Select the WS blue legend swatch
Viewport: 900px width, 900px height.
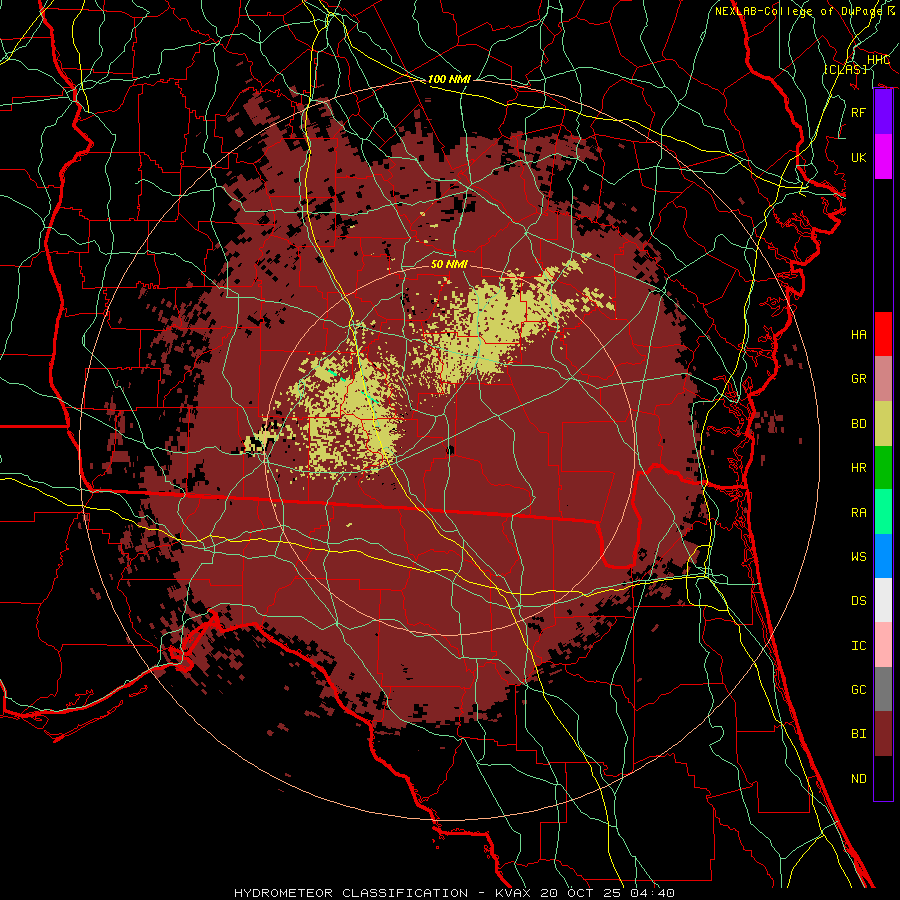pyautogui.click(x=883, y=556)
